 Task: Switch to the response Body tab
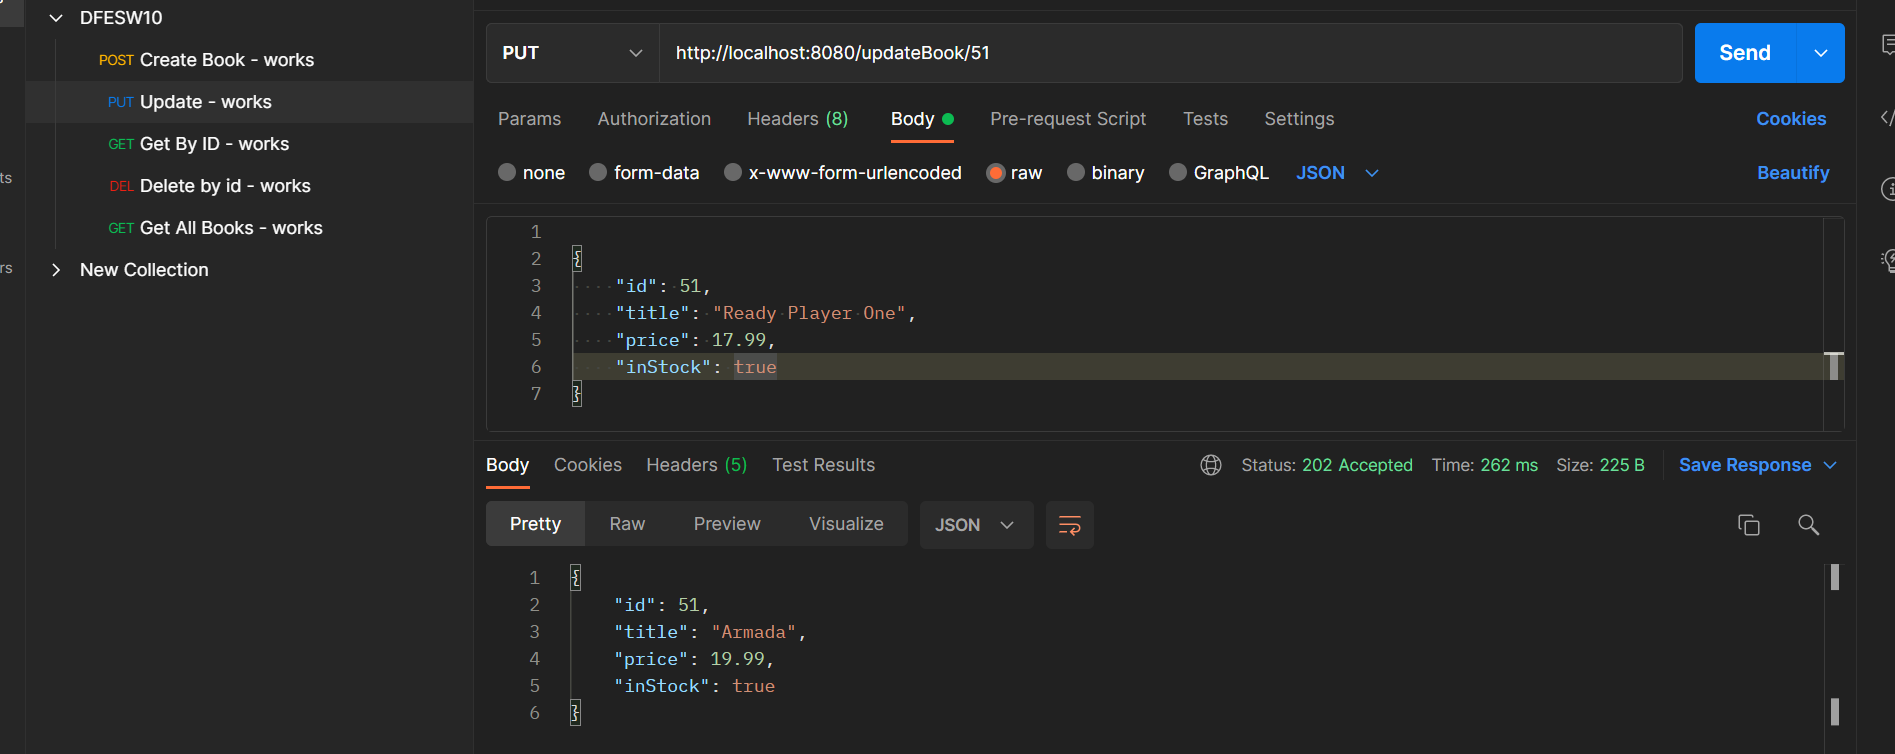[x=507, y=465]
